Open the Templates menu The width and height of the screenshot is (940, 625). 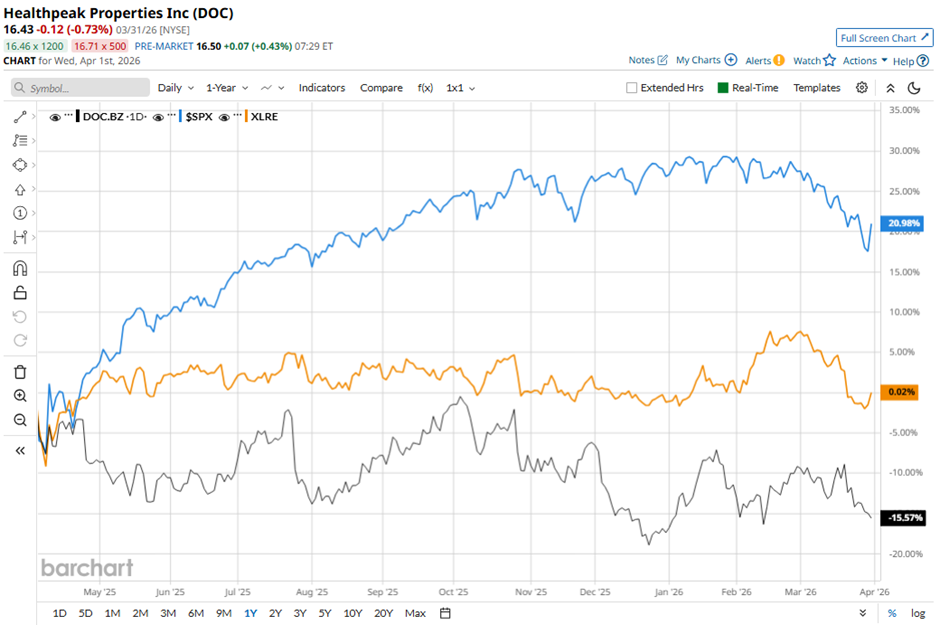click(x=817, y=88)
